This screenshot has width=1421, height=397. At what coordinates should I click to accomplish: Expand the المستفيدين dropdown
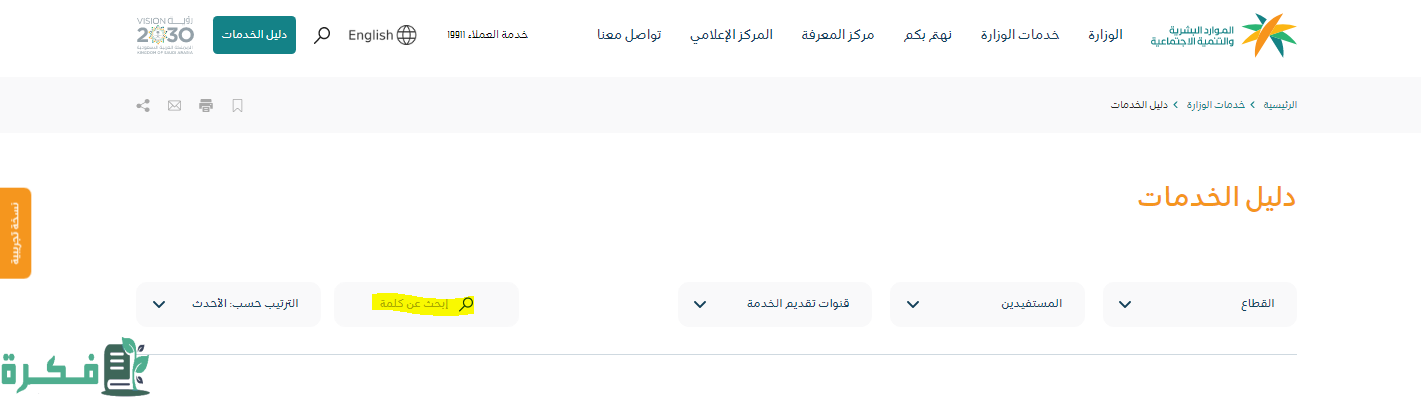coord(987,304)
